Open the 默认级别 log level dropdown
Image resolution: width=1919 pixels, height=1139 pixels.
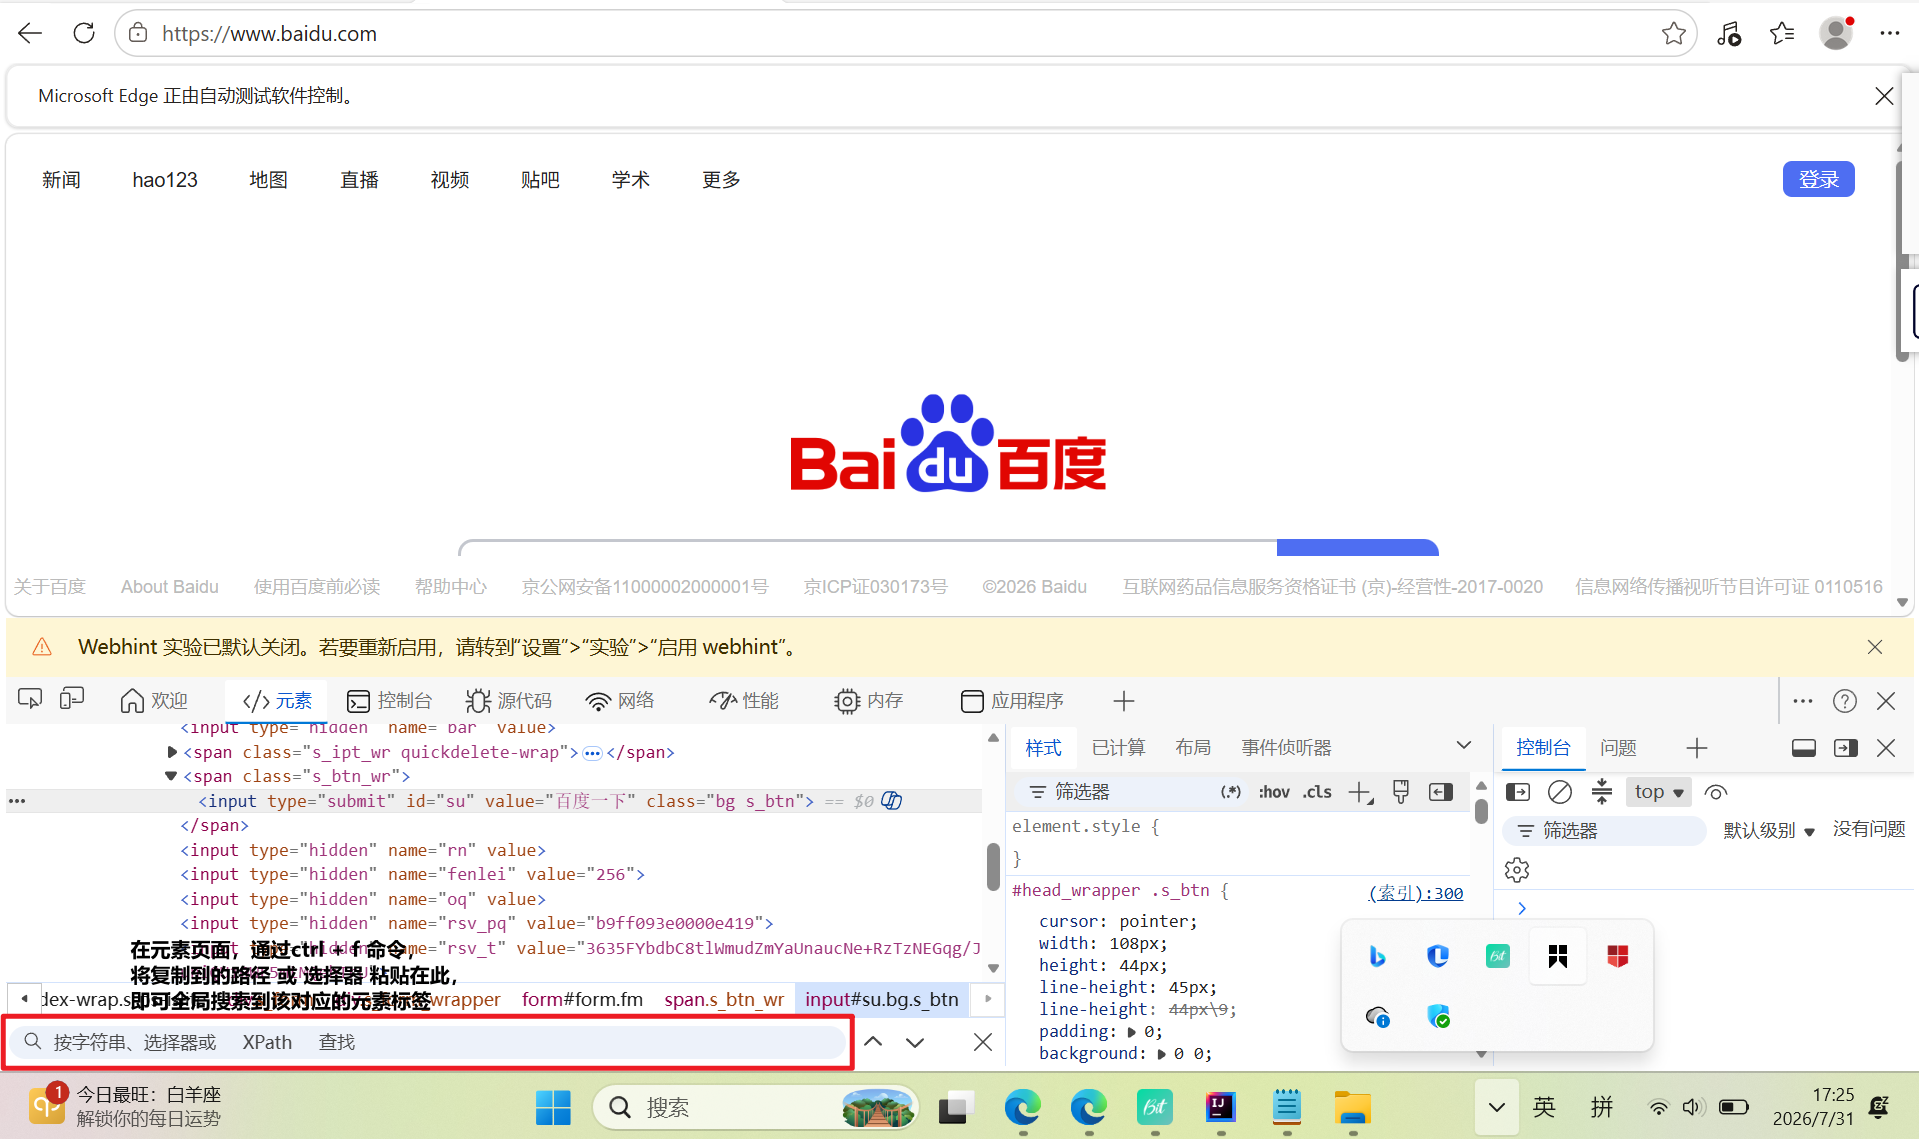click(x=1768, y=831)
